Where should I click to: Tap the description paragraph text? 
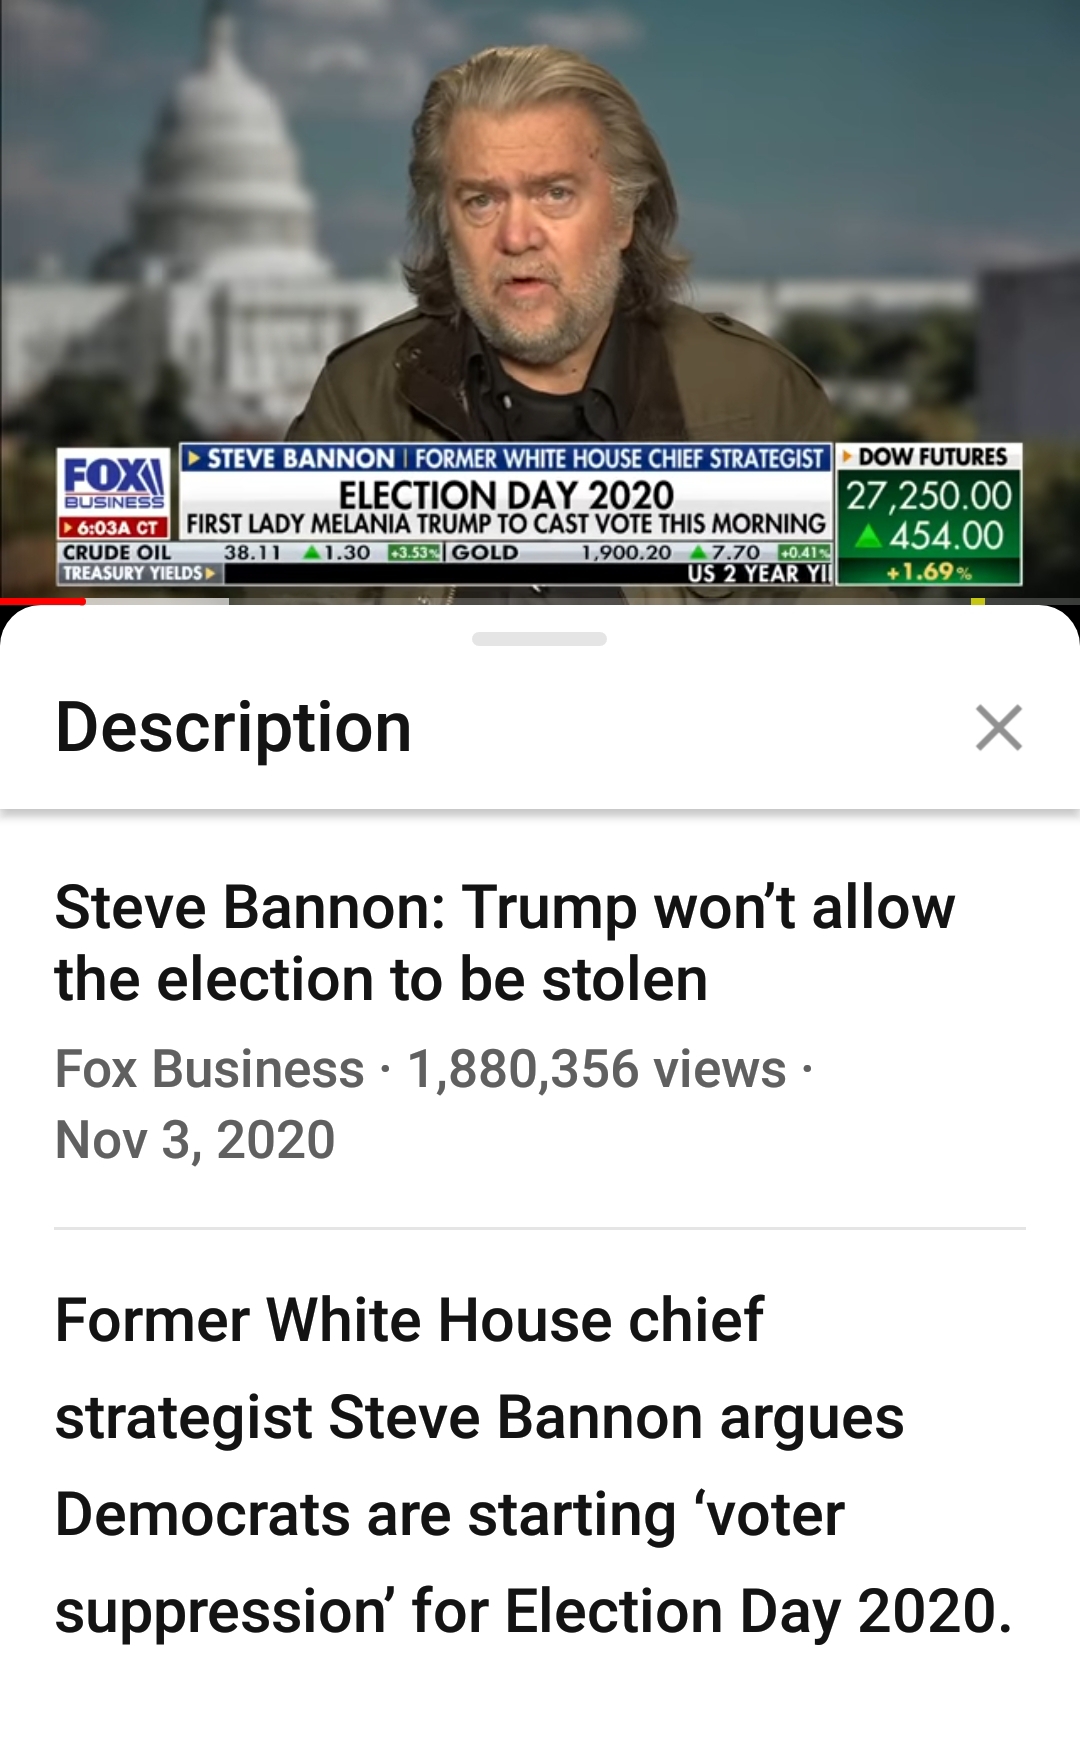534,1466
